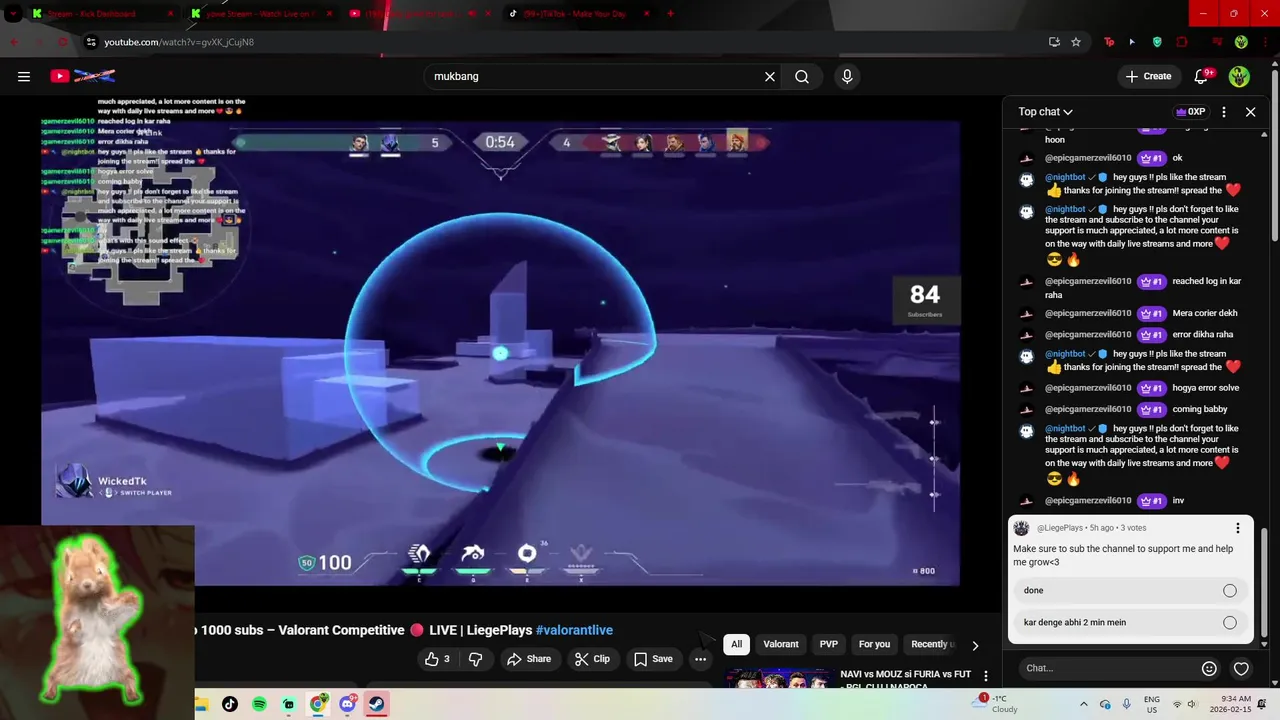Like the stream with thumbs up
The height and width of the screenshot is (720, 1280).
pyautogui.click(x=437, y=659)
